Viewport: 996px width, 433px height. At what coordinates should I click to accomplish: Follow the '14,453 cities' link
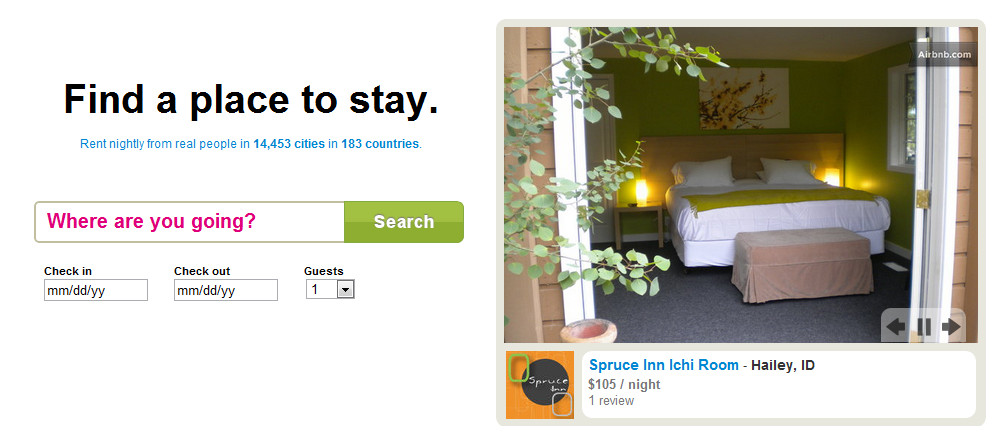(289, 144)
